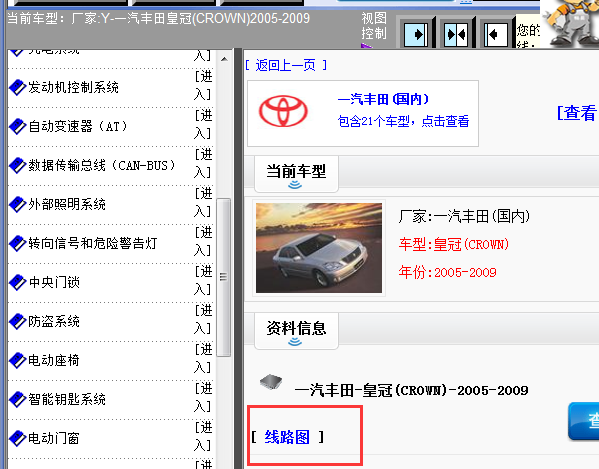The image size is (599, 469).
Task: Click the book icon beside 电动座椅
Action: click(17, 360)
